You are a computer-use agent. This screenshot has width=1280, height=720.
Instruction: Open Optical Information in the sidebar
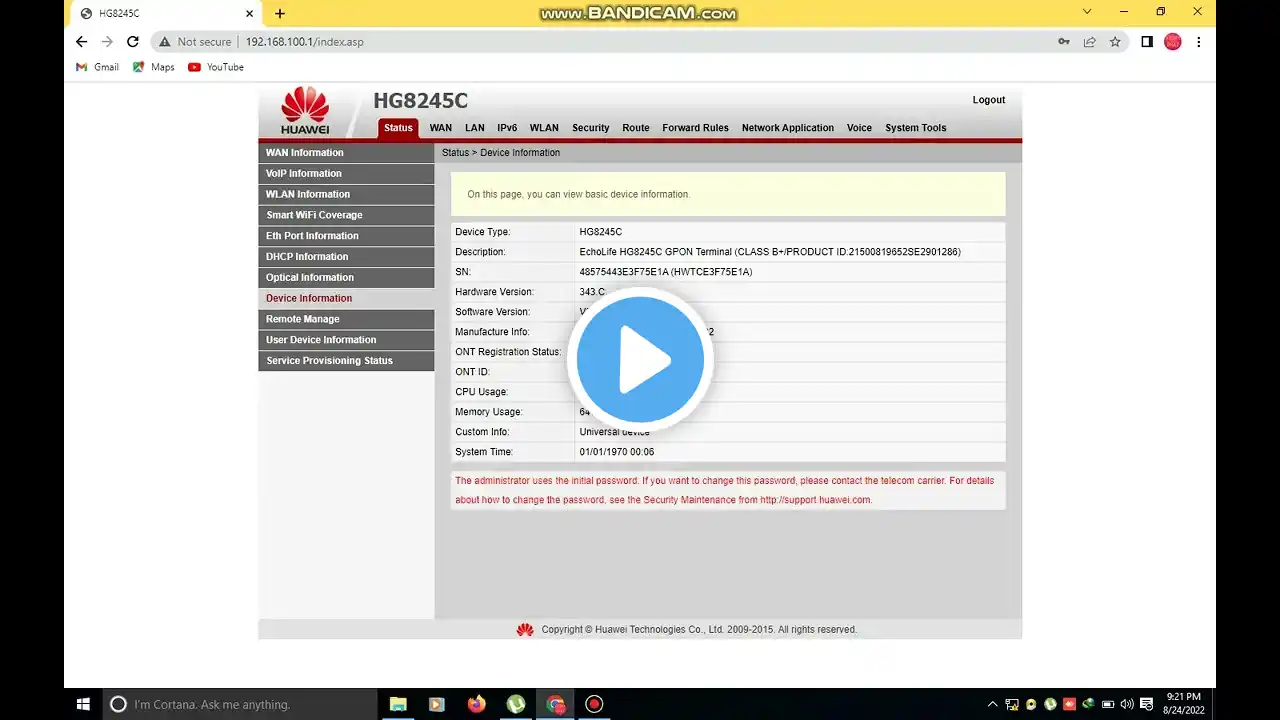coord(346,277)
